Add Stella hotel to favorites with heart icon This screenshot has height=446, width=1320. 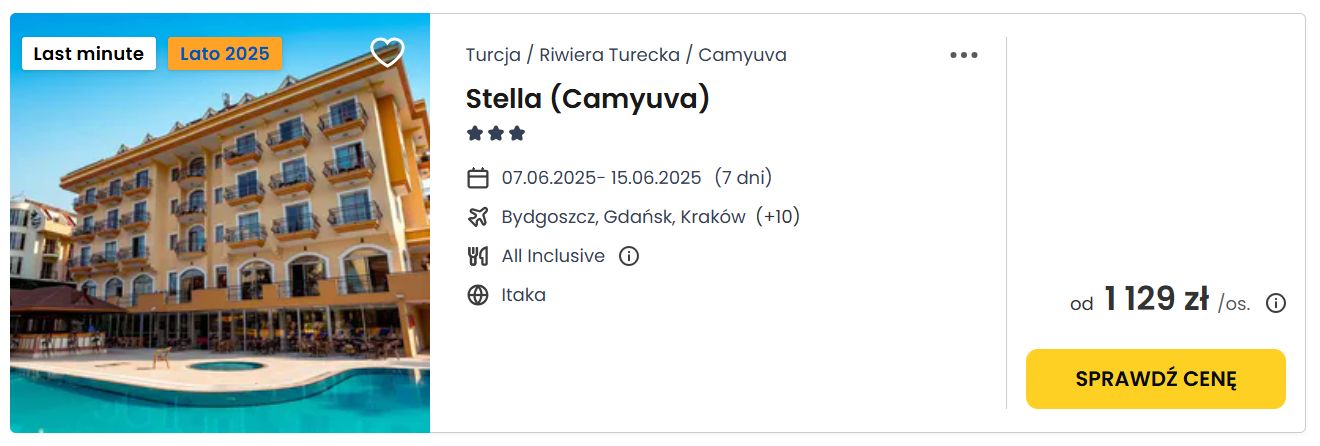387,52
